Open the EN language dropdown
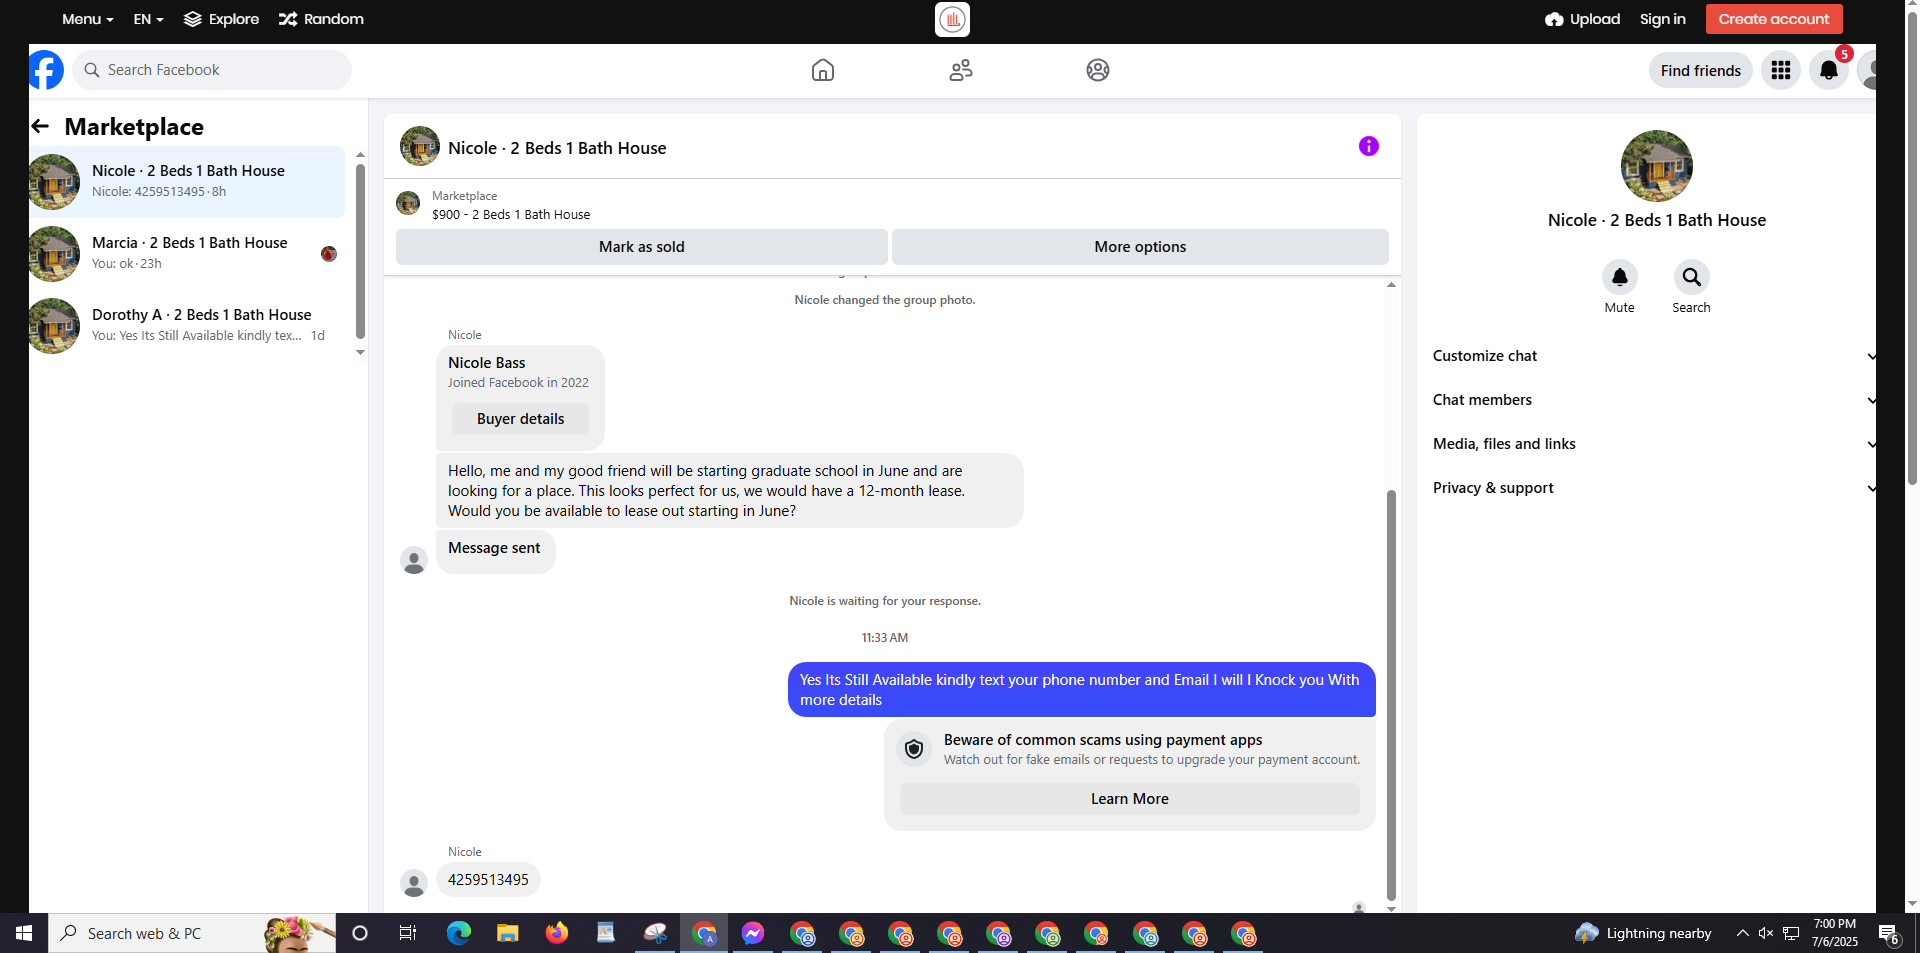 pyautogui.click(x=148, y=19)
